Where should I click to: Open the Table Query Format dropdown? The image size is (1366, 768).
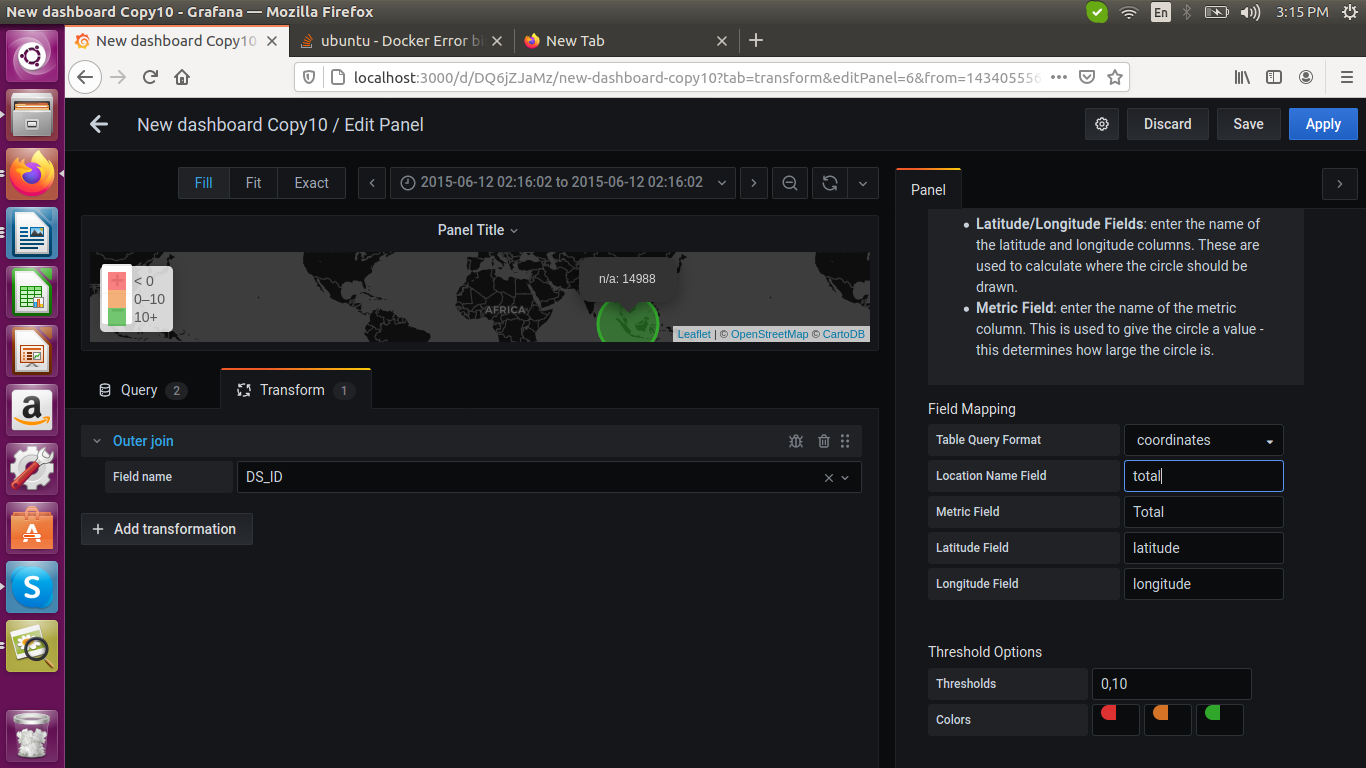1203,440
